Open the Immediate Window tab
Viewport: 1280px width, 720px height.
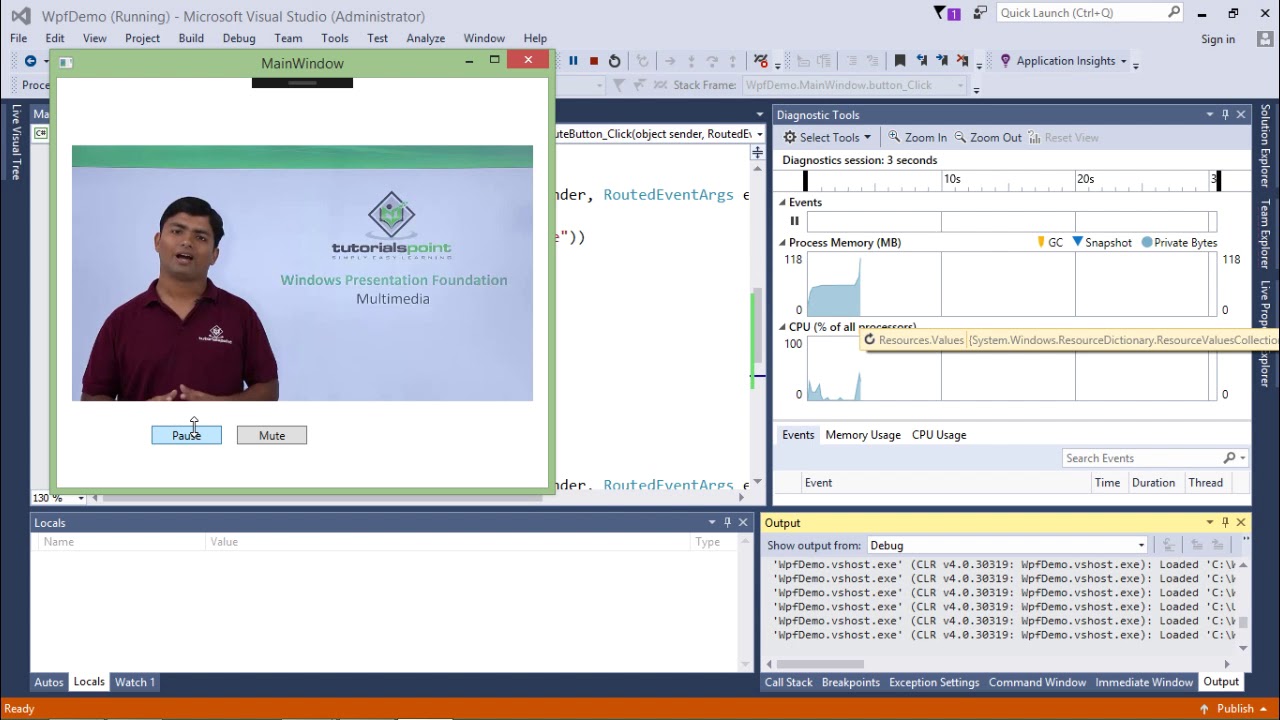coord(1144,682)
